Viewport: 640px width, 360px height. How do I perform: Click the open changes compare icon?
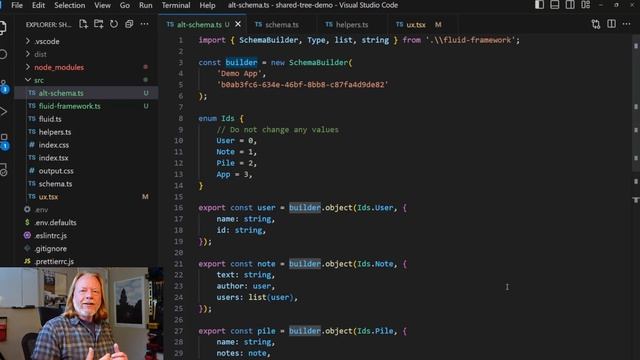[x=596, y=24]
